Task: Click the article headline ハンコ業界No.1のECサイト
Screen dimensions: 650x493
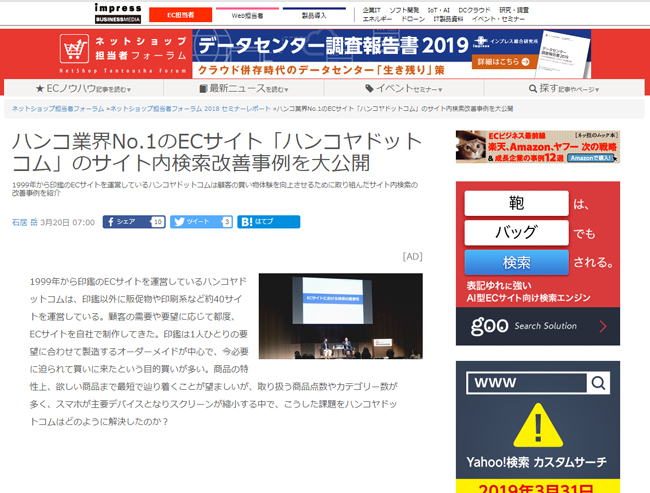Action: (217, 152)
